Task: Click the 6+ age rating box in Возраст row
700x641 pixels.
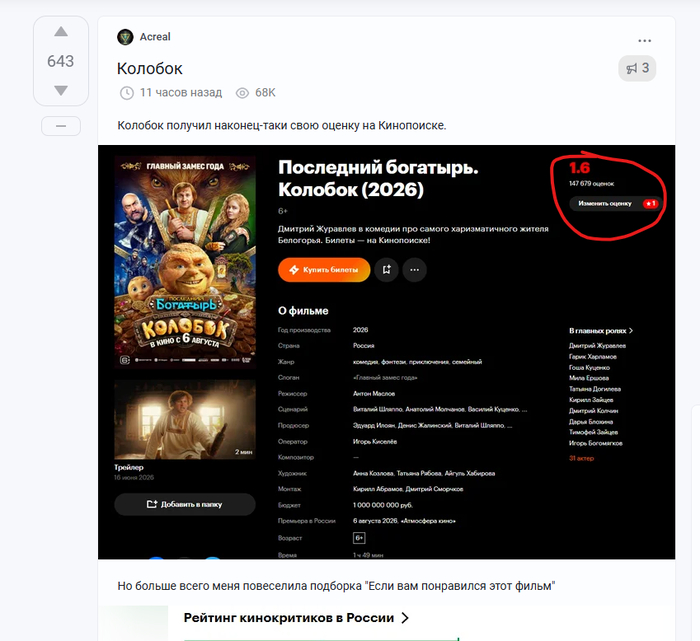Action: coord(359,538)
